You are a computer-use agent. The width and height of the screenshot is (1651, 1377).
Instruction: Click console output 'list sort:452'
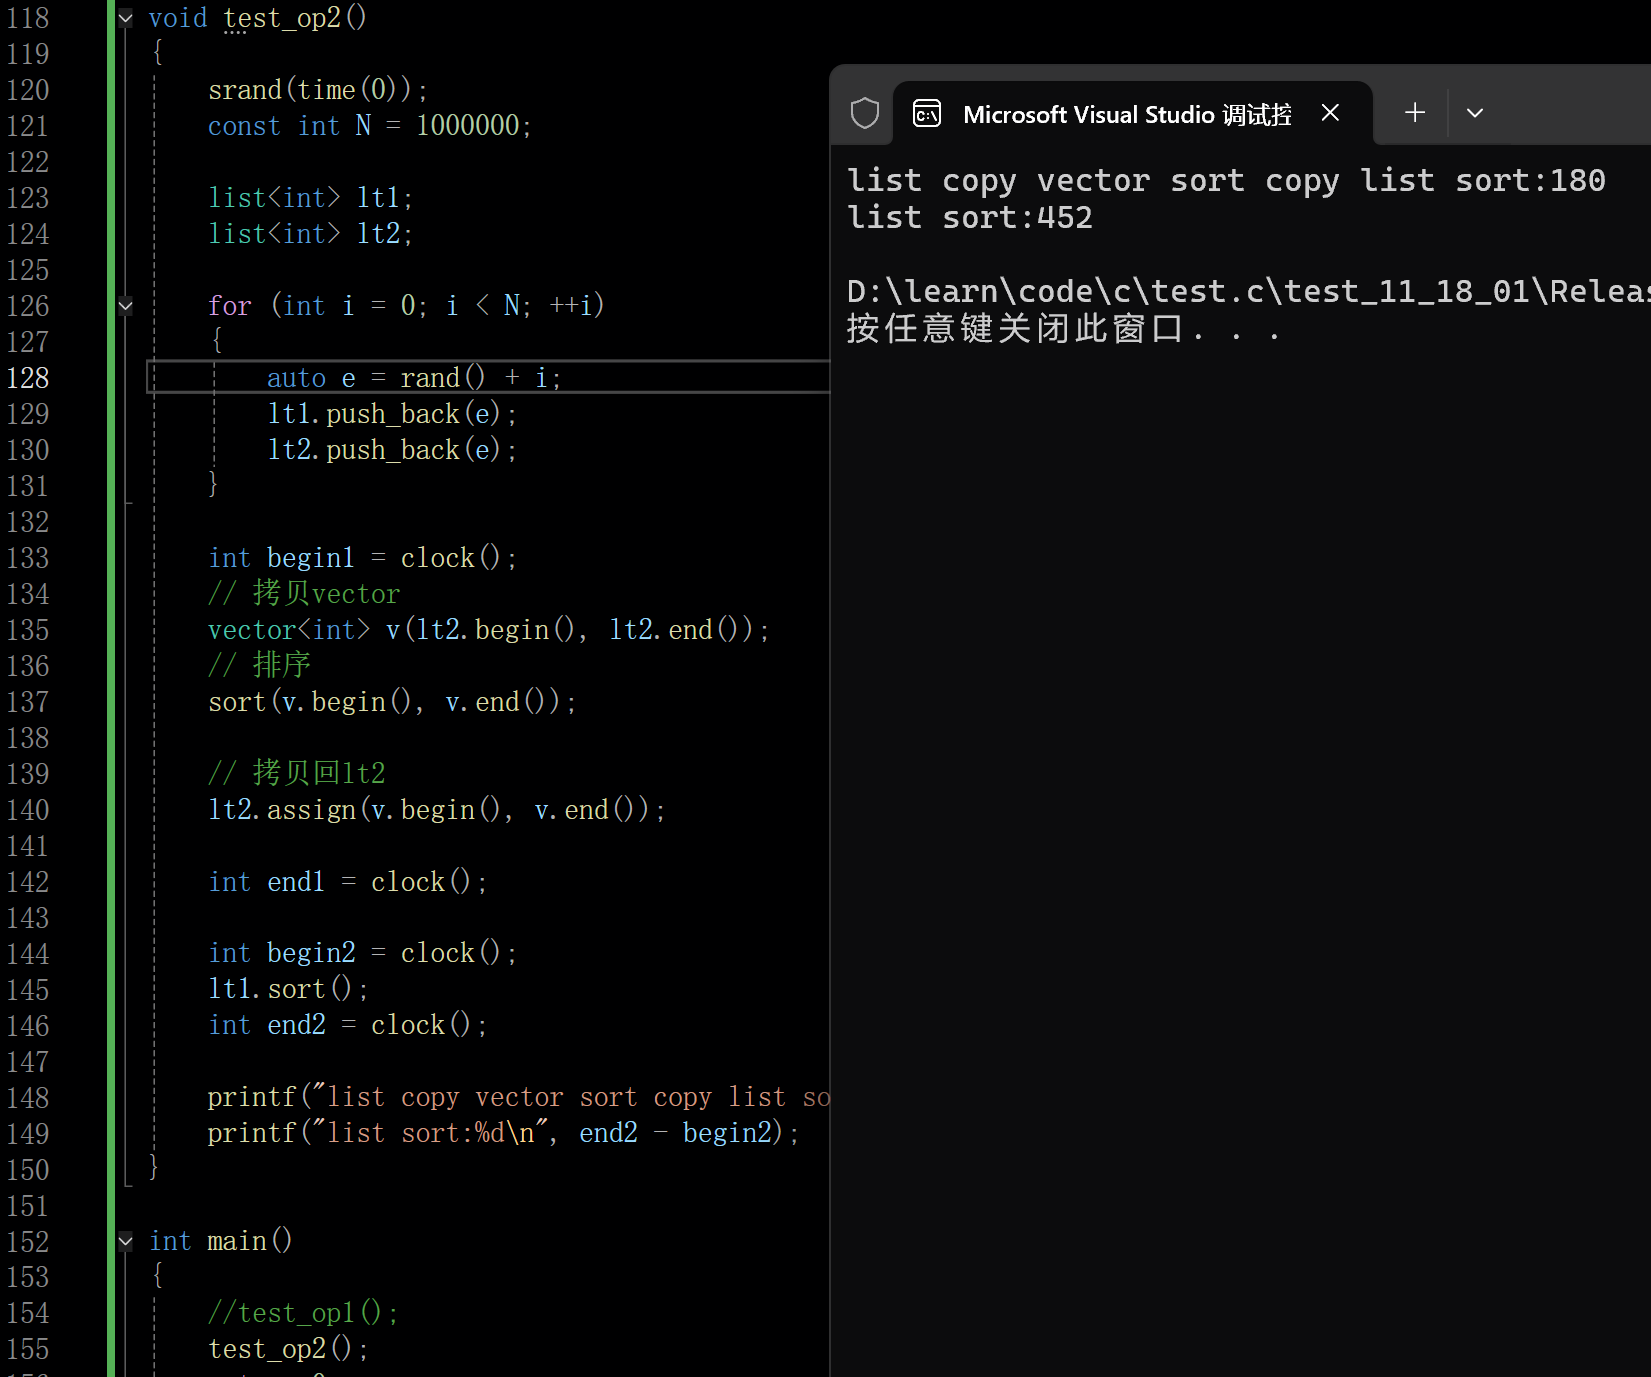point(970,217)
